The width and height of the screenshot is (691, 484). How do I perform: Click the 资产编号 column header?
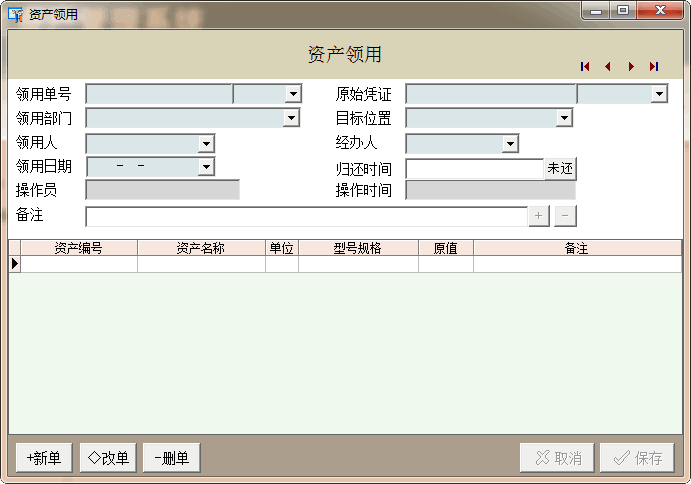pos(78,248)
